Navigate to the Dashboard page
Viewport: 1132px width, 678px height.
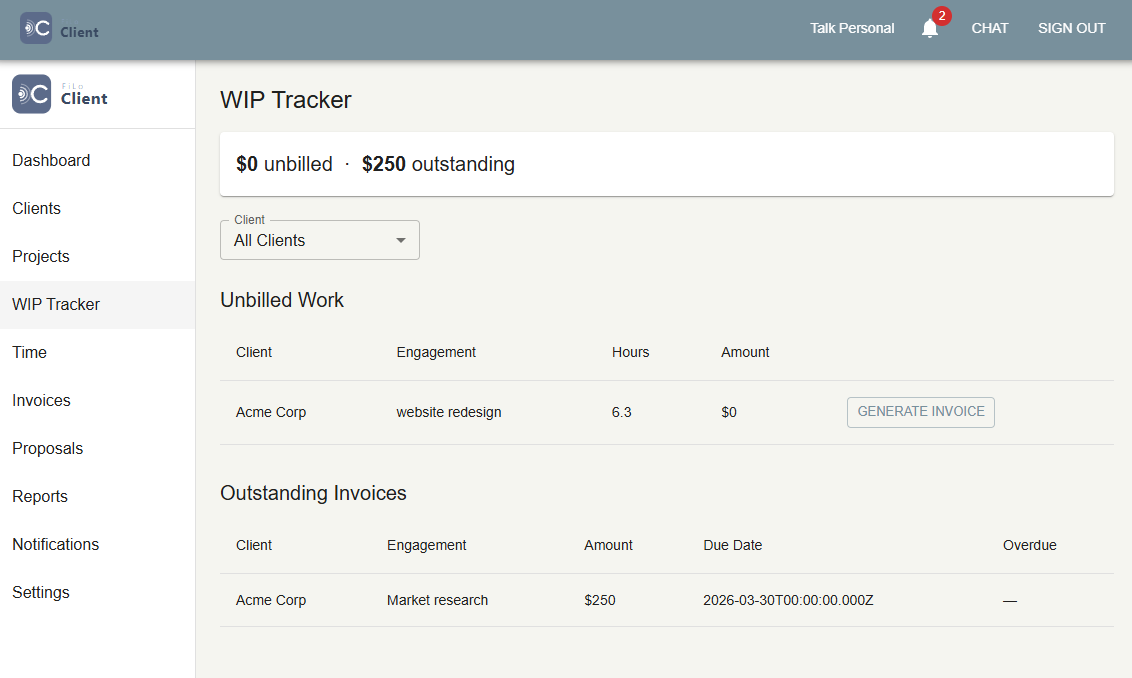[x=51, y=160]
